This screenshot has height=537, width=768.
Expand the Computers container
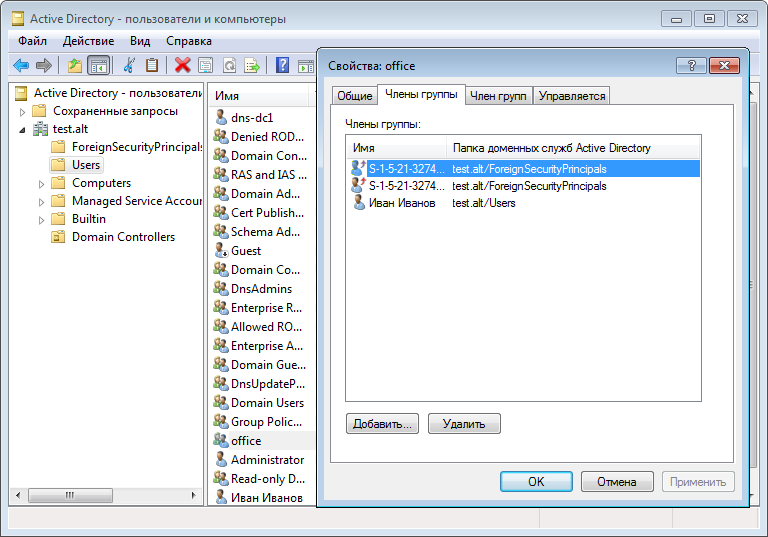(x=41, y=184)
